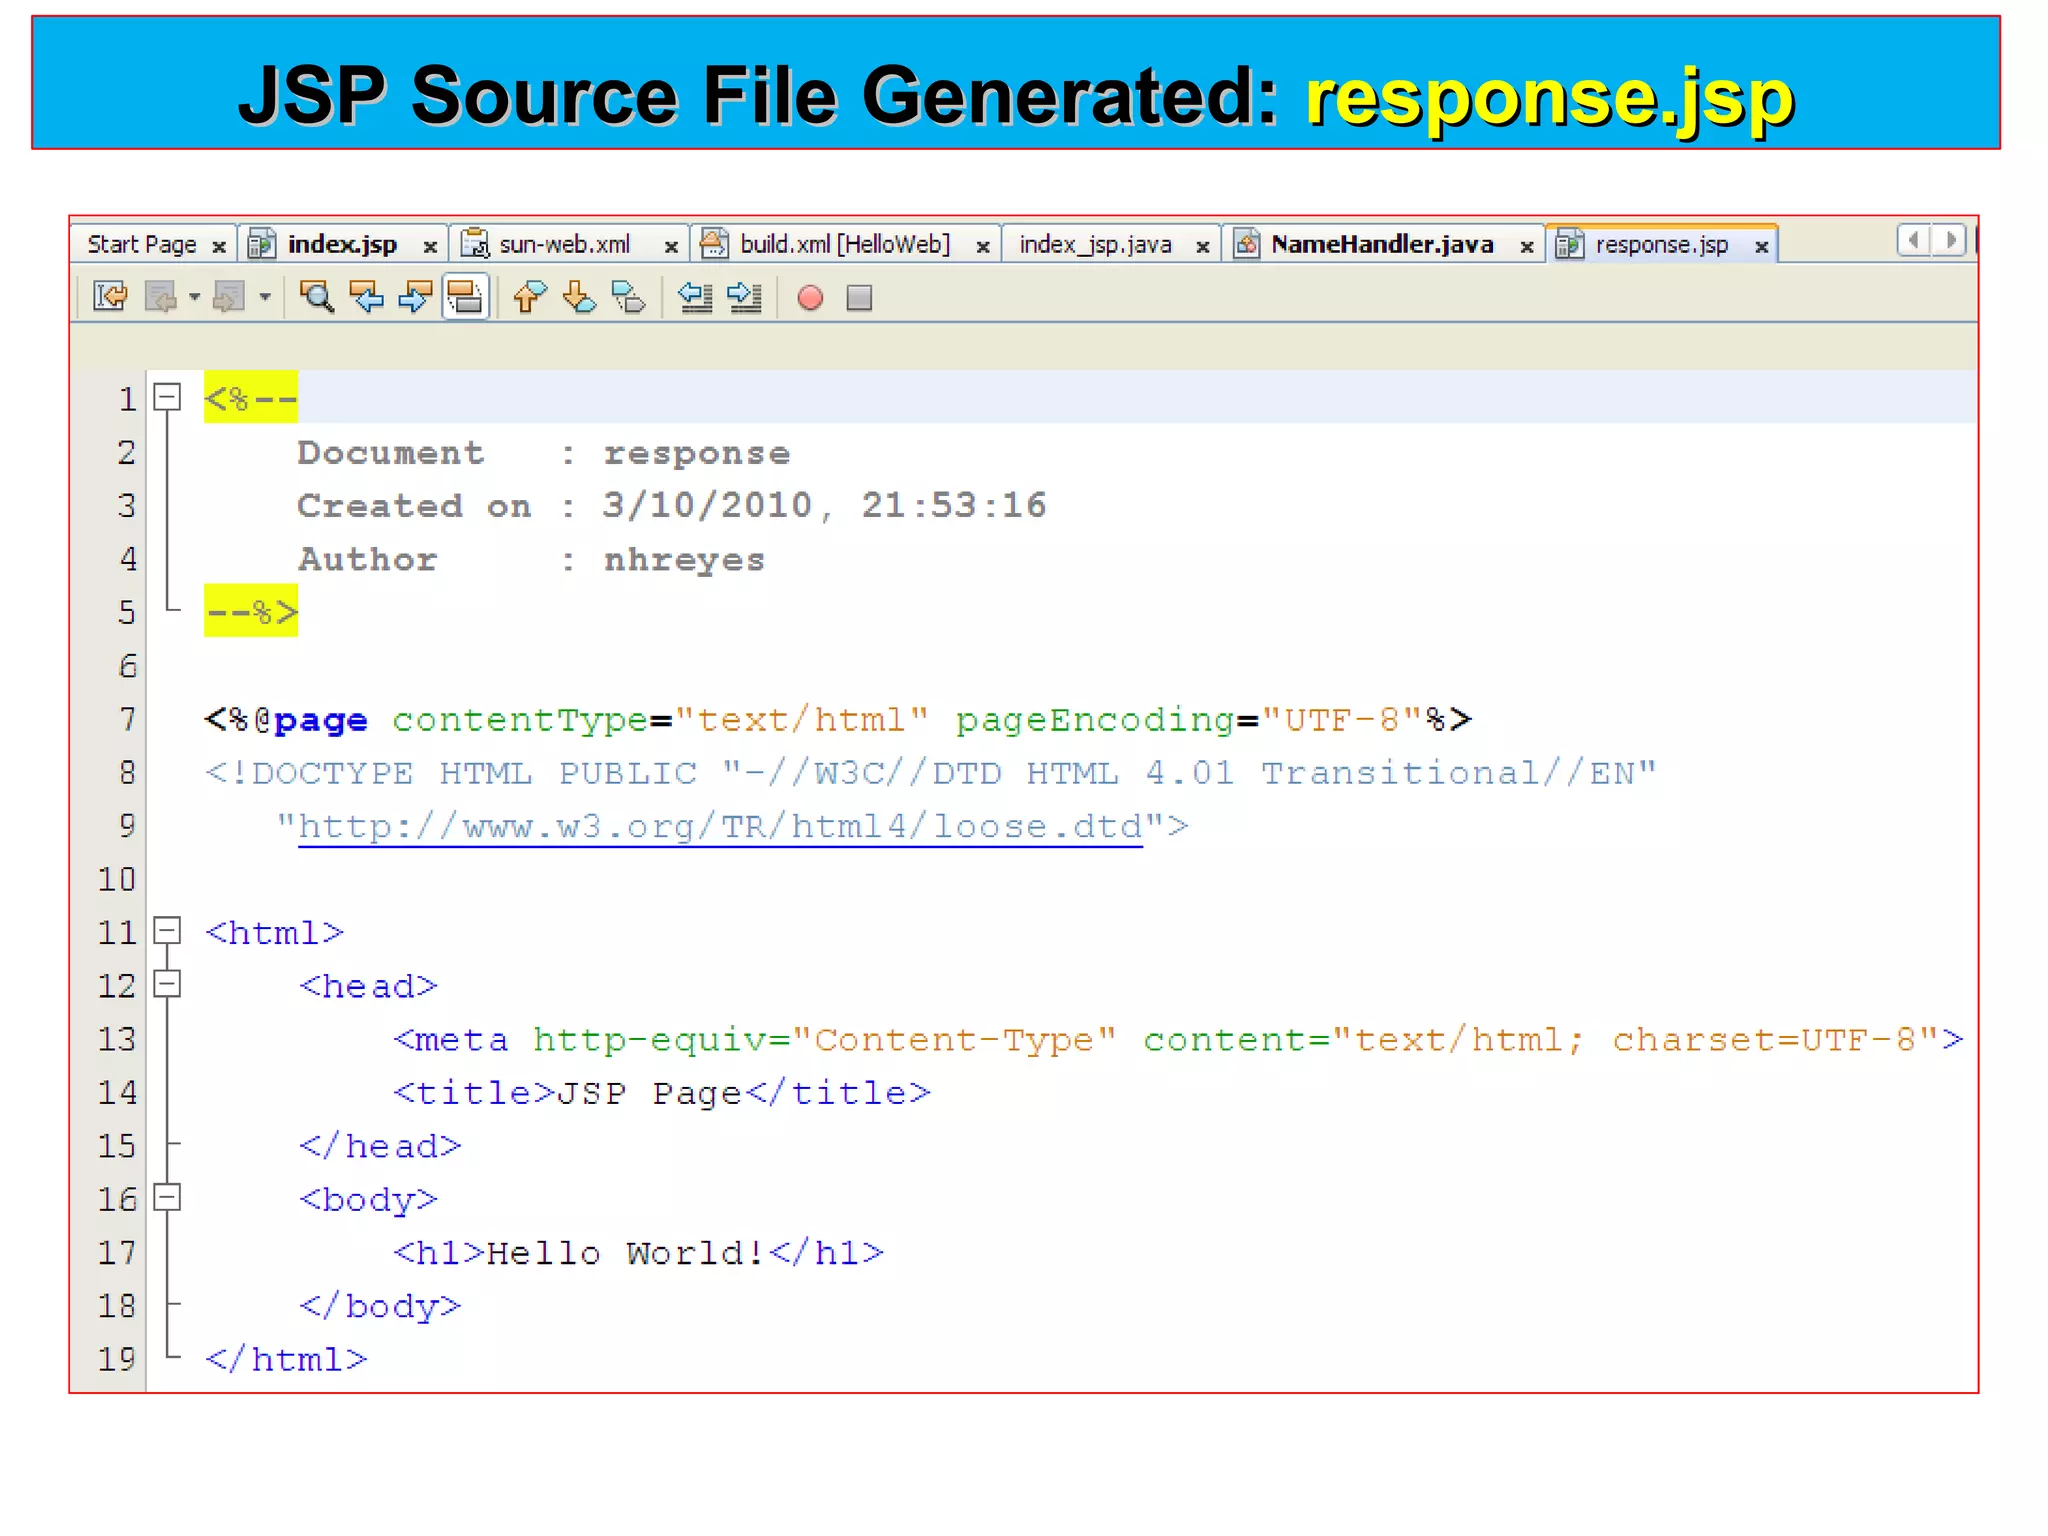Click the response.jsp tab file icon
The image size is (2048, 1536).
coord(1570,244)
